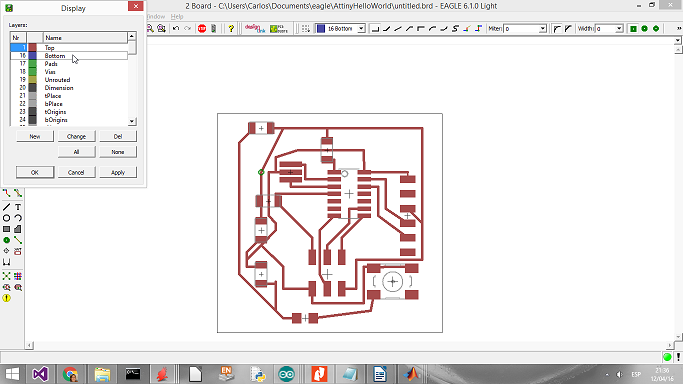The width and height of the screenshot is (683, 384).
Task: Open Google Chrome from the taskbar
Action: [x=71, y=374]
